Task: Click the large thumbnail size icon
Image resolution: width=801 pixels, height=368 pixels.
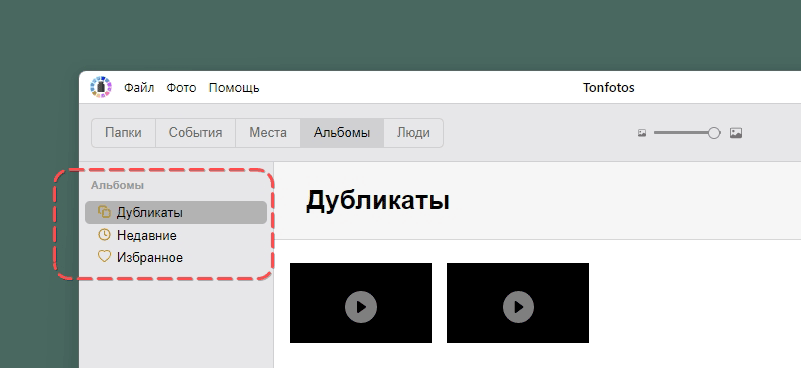Action: [x=736, y=133]
